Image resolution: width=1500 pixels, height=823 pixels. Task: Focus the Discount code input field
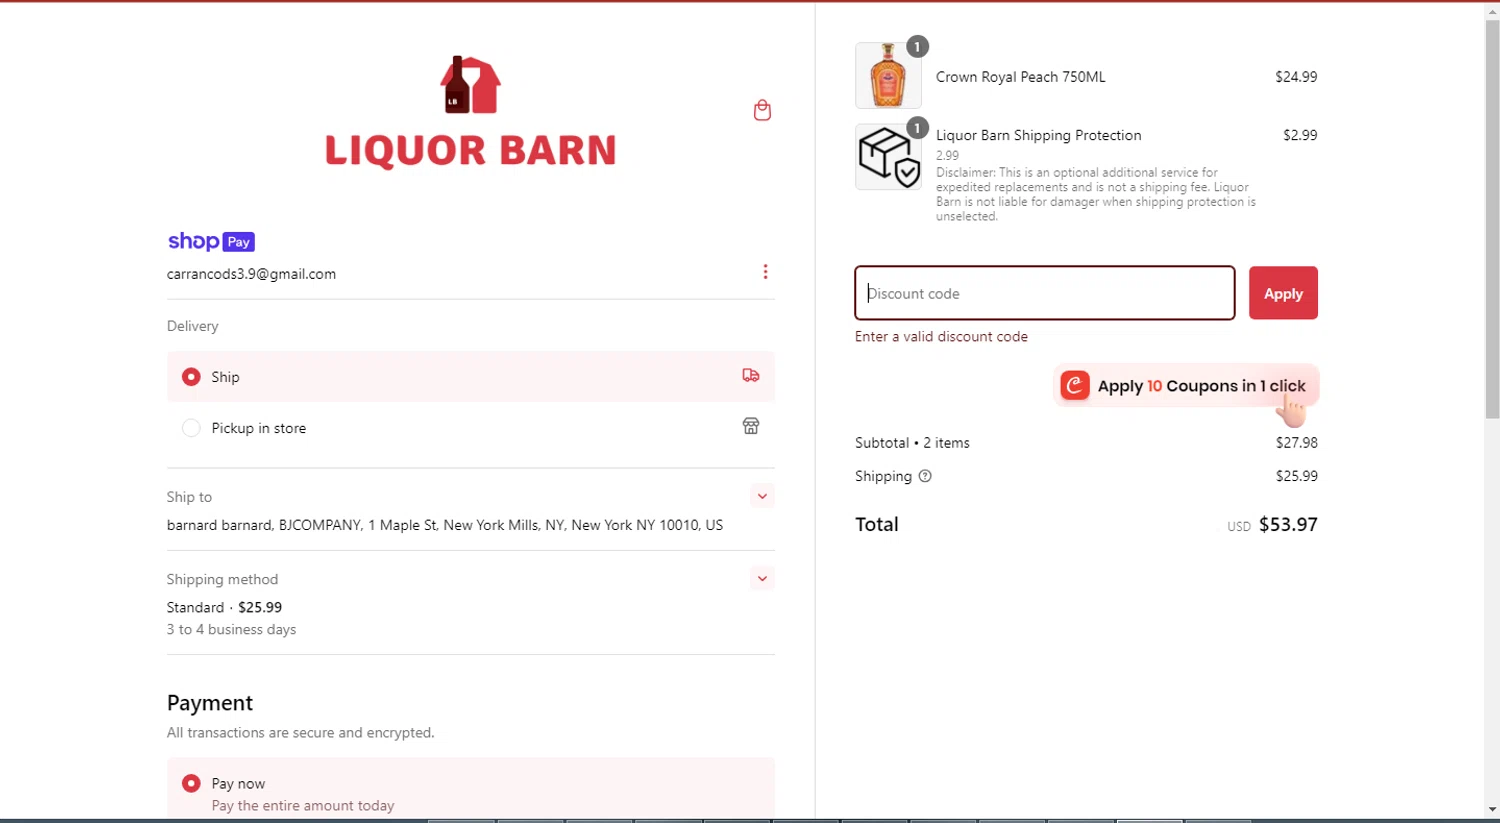tap(1045, 293)
